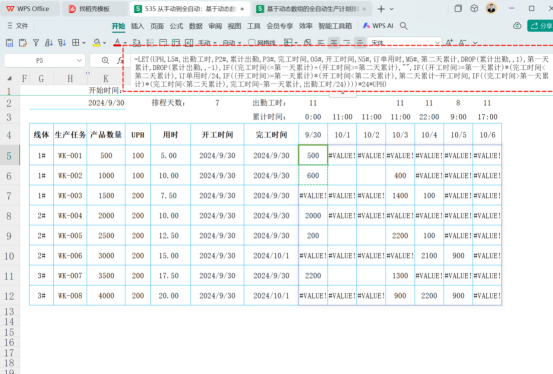Open the font name dropdown
The width and height of the screenshot is (553, 374).
point(404,43)
